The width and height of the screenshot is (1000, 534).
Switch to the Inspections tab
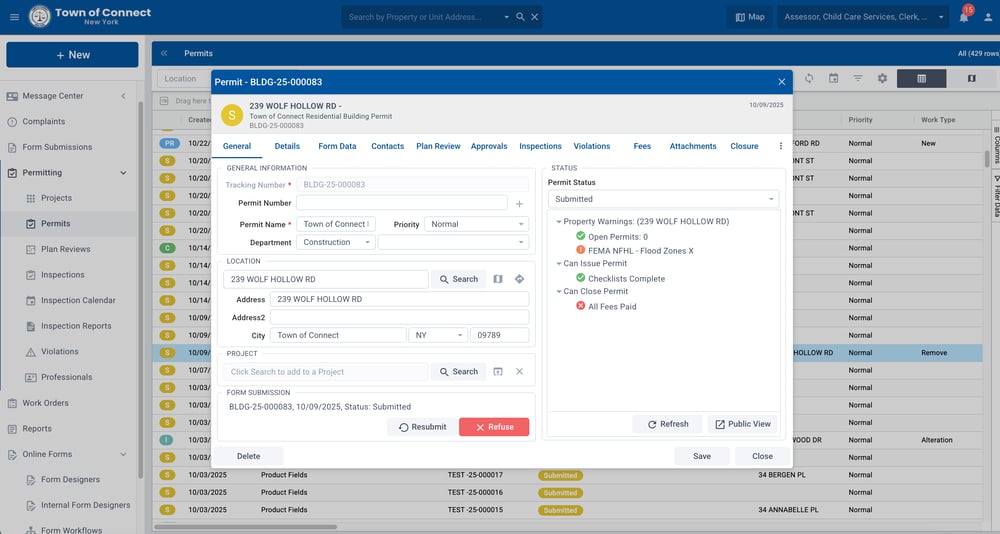pyautogui.click(x=540, y=146)
